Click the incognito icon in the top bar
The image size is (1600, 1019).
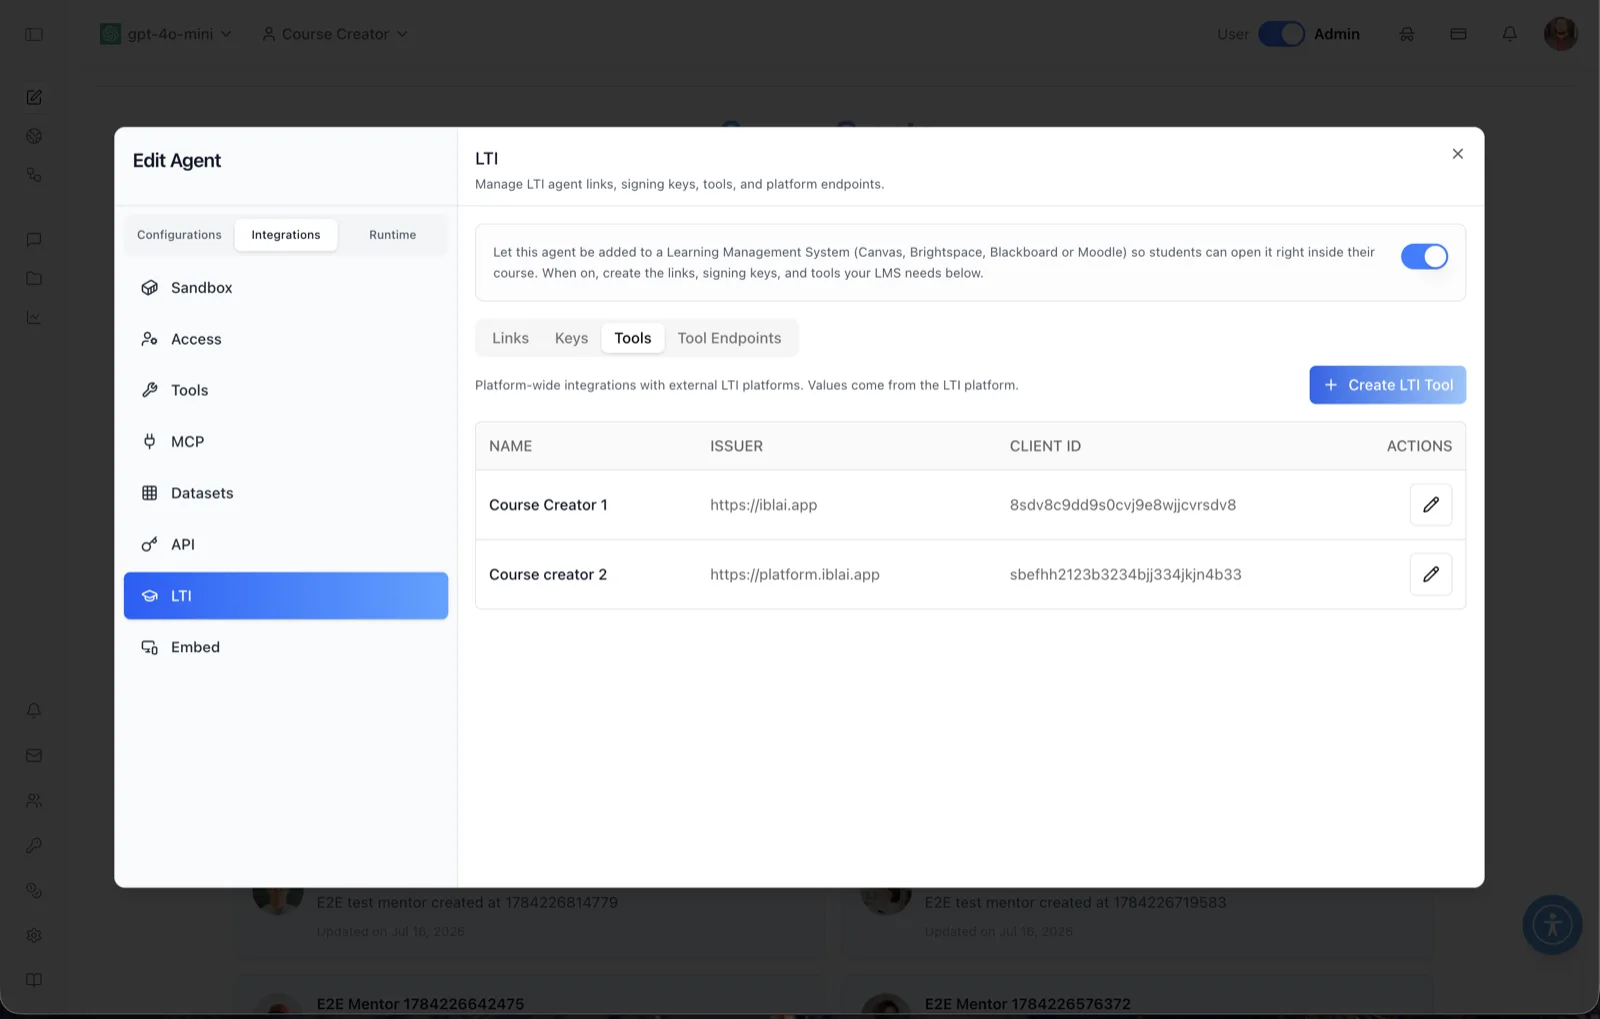(x=1407, y=34)
